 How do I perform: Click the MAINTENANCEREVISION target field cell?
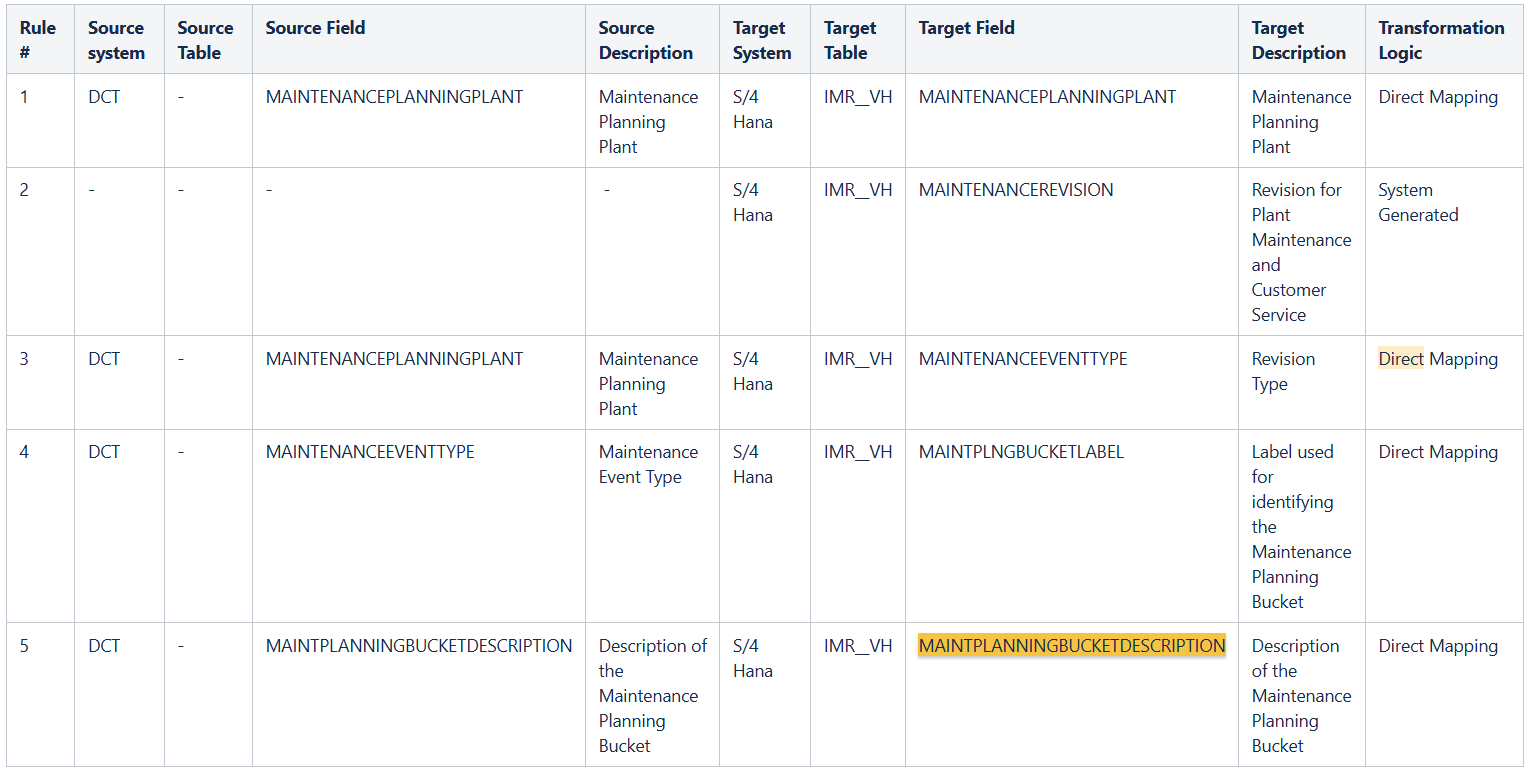pos(1015,190)
